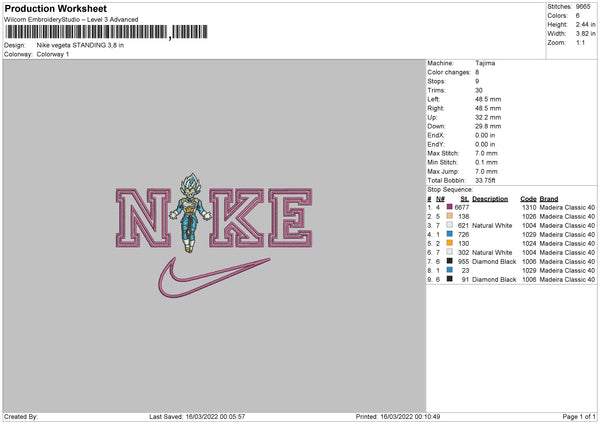600x424 pixels.
Task: Select the "EndY:" label
Action: point(436,144)
